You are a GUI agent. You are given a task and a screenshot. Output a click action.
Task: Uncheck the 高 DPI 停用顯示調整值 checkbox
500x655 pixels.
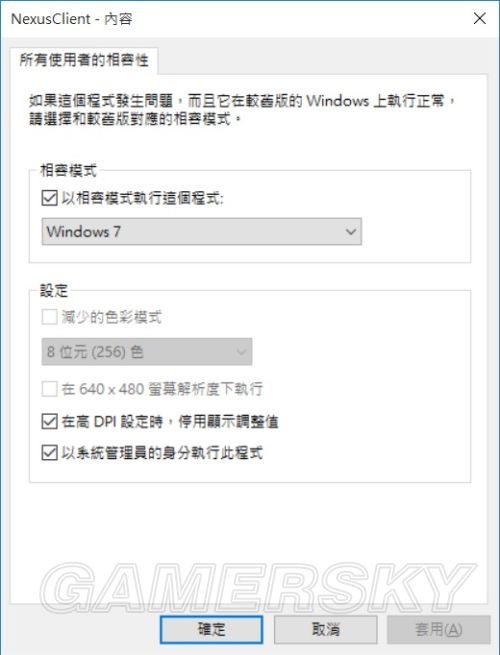[50, 421]
